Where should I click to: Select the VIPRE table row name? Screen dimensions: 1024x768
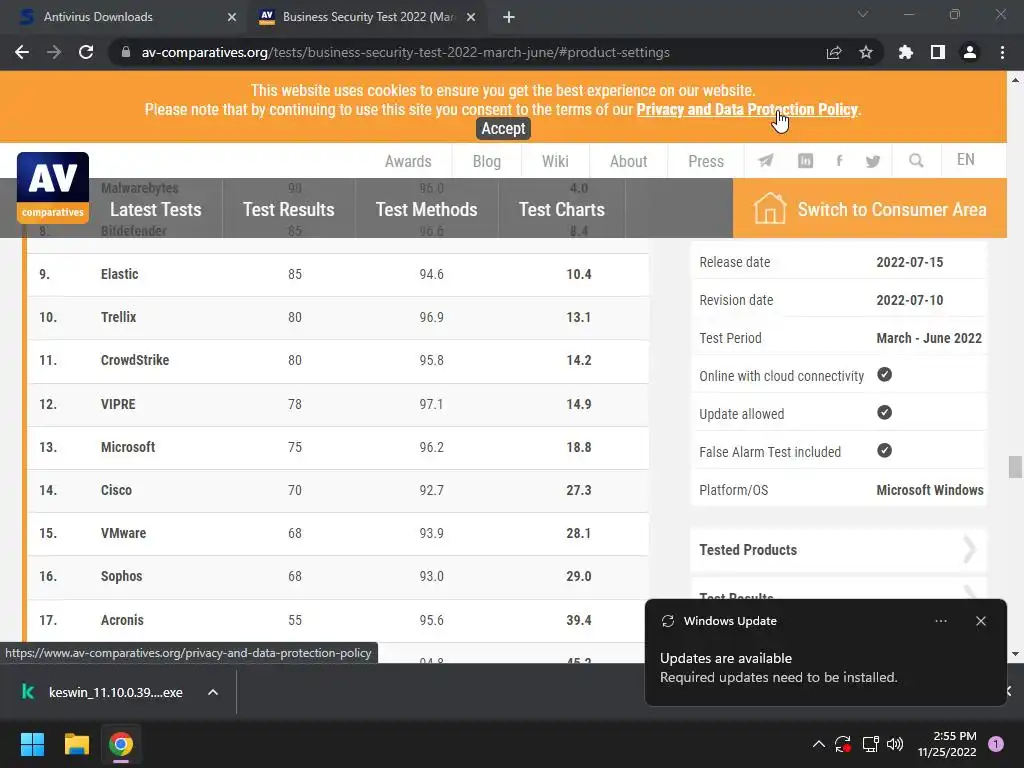click(x=118, y=404)
